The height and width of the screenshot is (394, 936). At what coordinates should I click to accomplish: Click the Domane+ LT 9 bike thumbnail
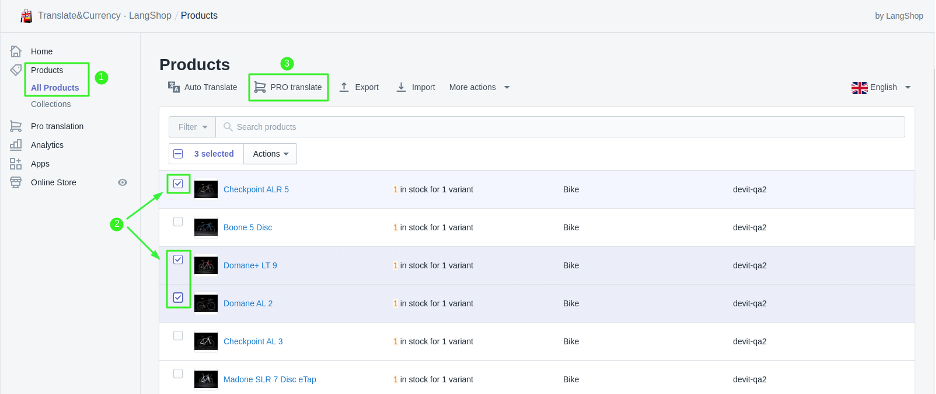(x=206, y=265)
